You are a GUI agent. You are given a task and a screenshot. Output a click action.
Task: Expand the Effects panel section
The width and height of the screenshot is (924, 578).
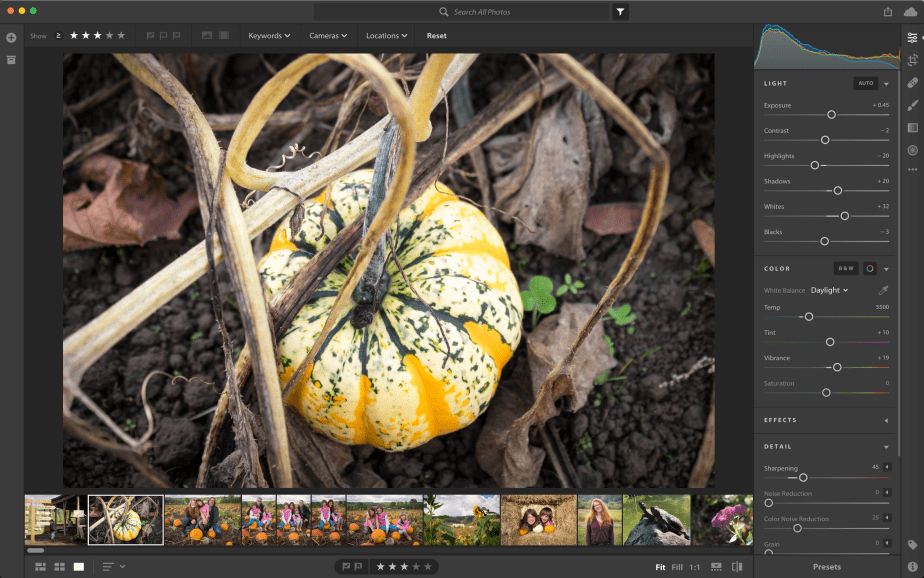pos(886,420)
